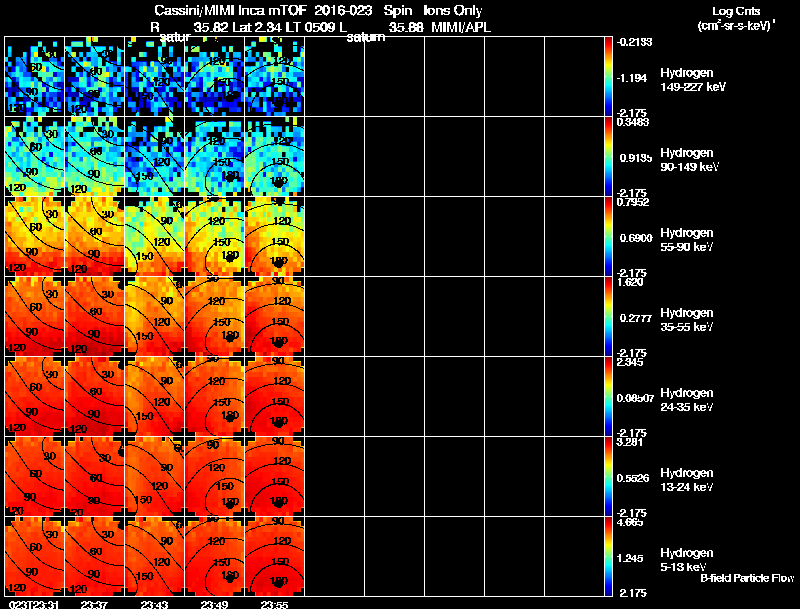Click the 13-24 keV panel at 23:37
The height and width of the screenshot is (609, 800).
tap(94, 477)
